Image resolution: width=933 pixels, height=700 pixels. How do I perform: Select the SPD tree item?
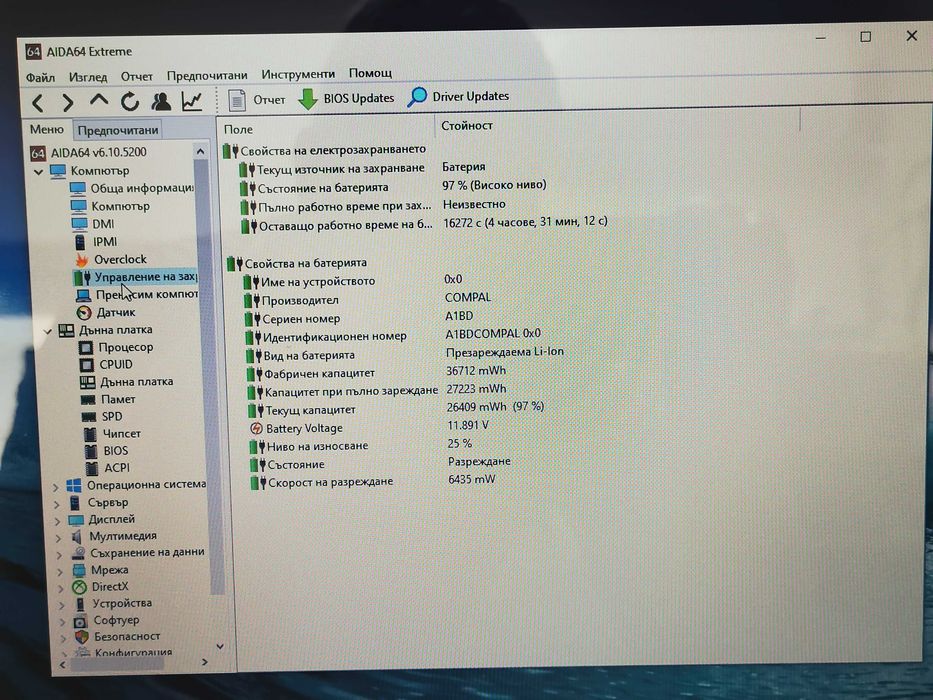pyautogui.click(x=102, y=417)
